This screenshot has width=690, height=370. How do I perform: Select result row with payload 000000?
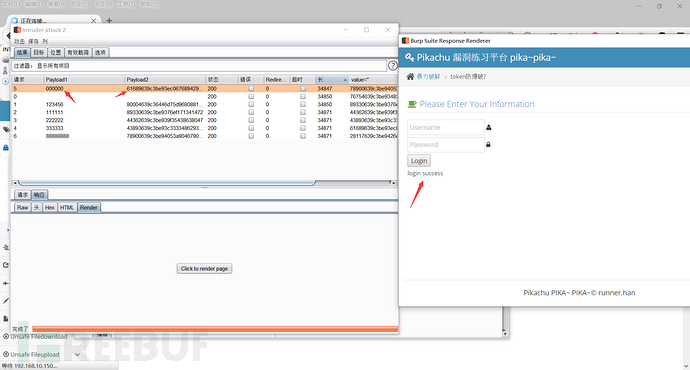click(205, 88)
